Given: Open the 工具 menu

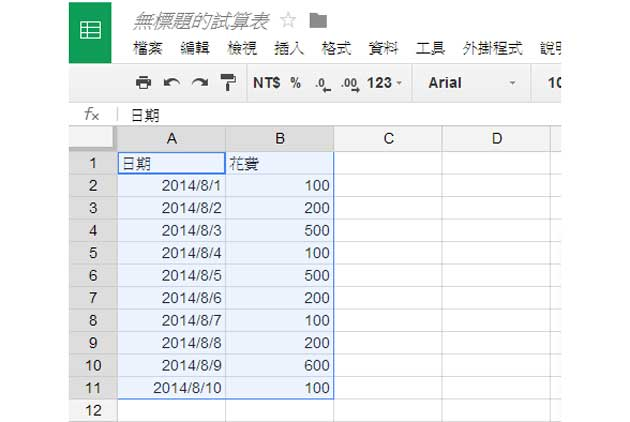Looking at the screenshot, I should 430,49.
